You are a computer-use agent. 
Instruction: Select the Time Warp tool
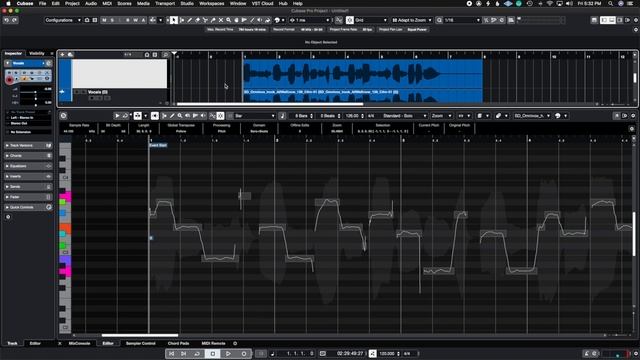tap(244, 20)
